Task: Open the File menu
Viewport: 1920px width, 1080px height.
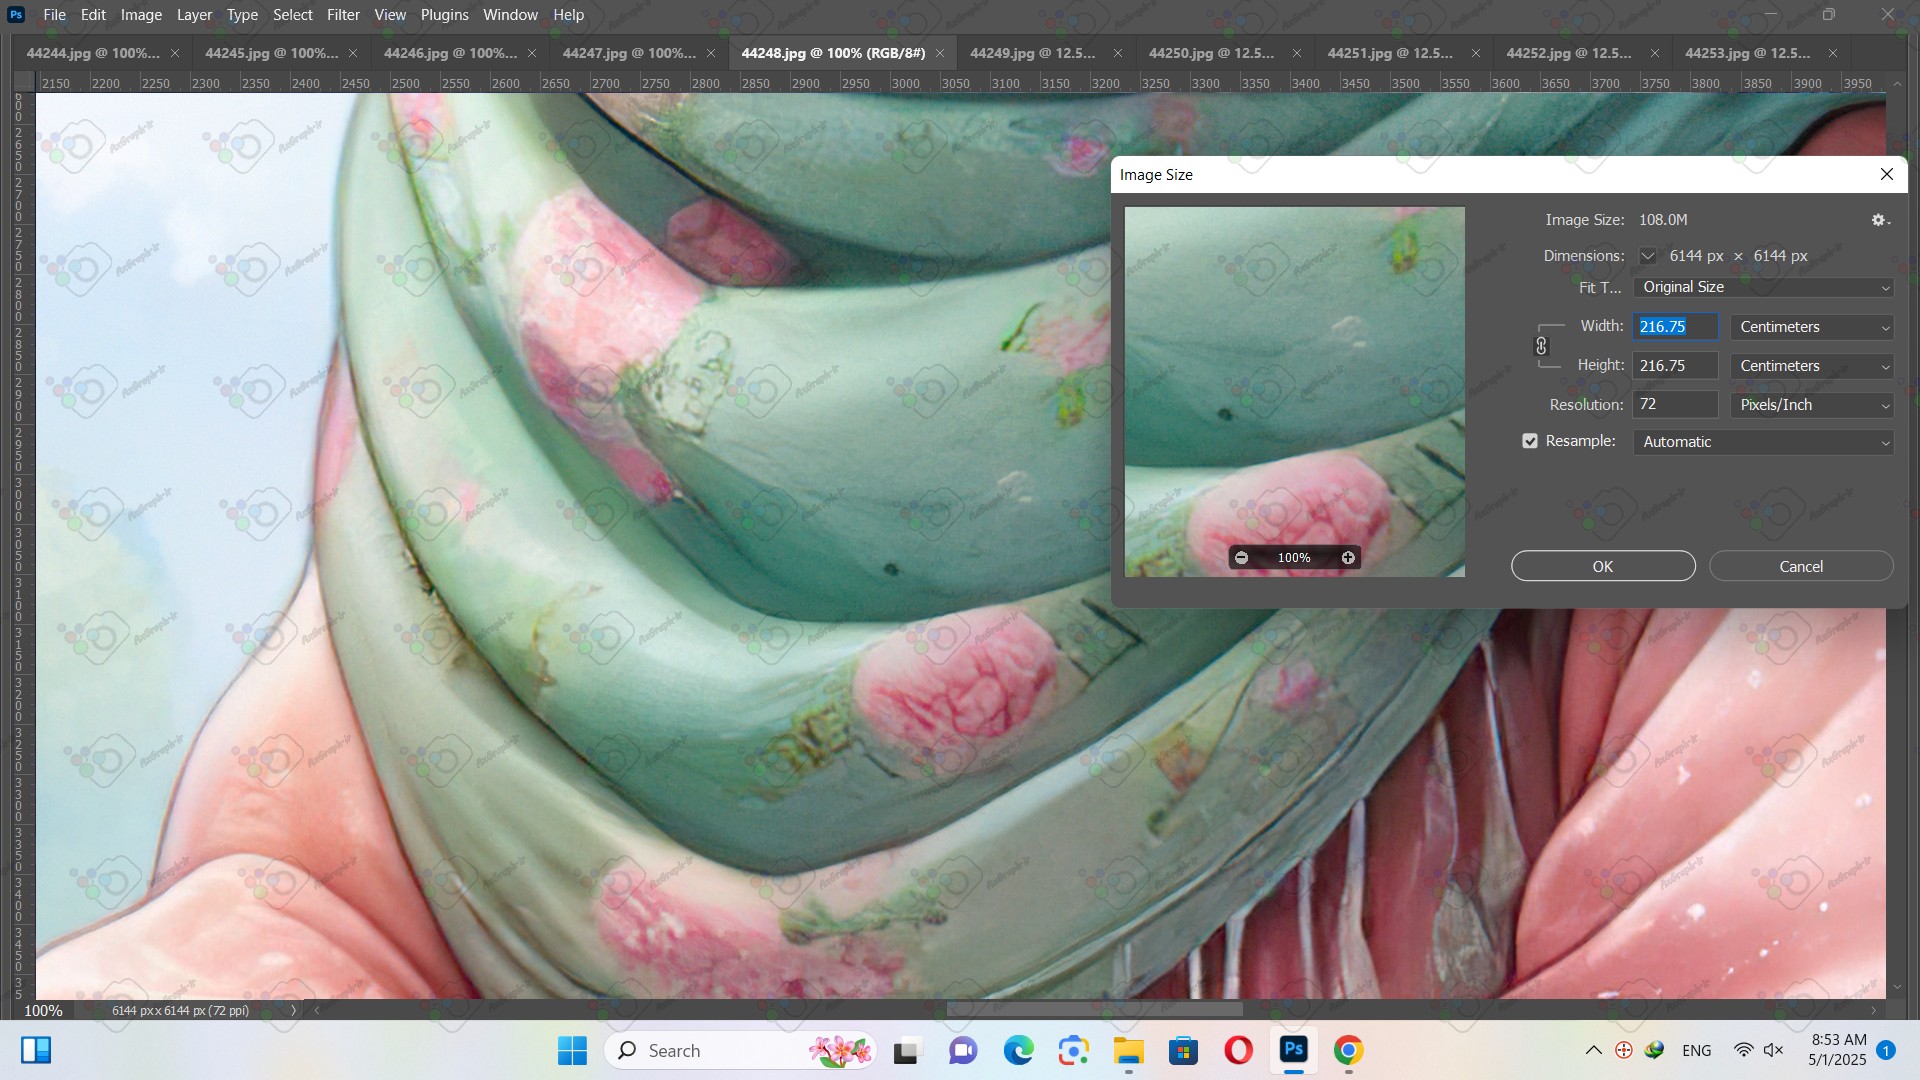Action: click(x=55, y=15)
